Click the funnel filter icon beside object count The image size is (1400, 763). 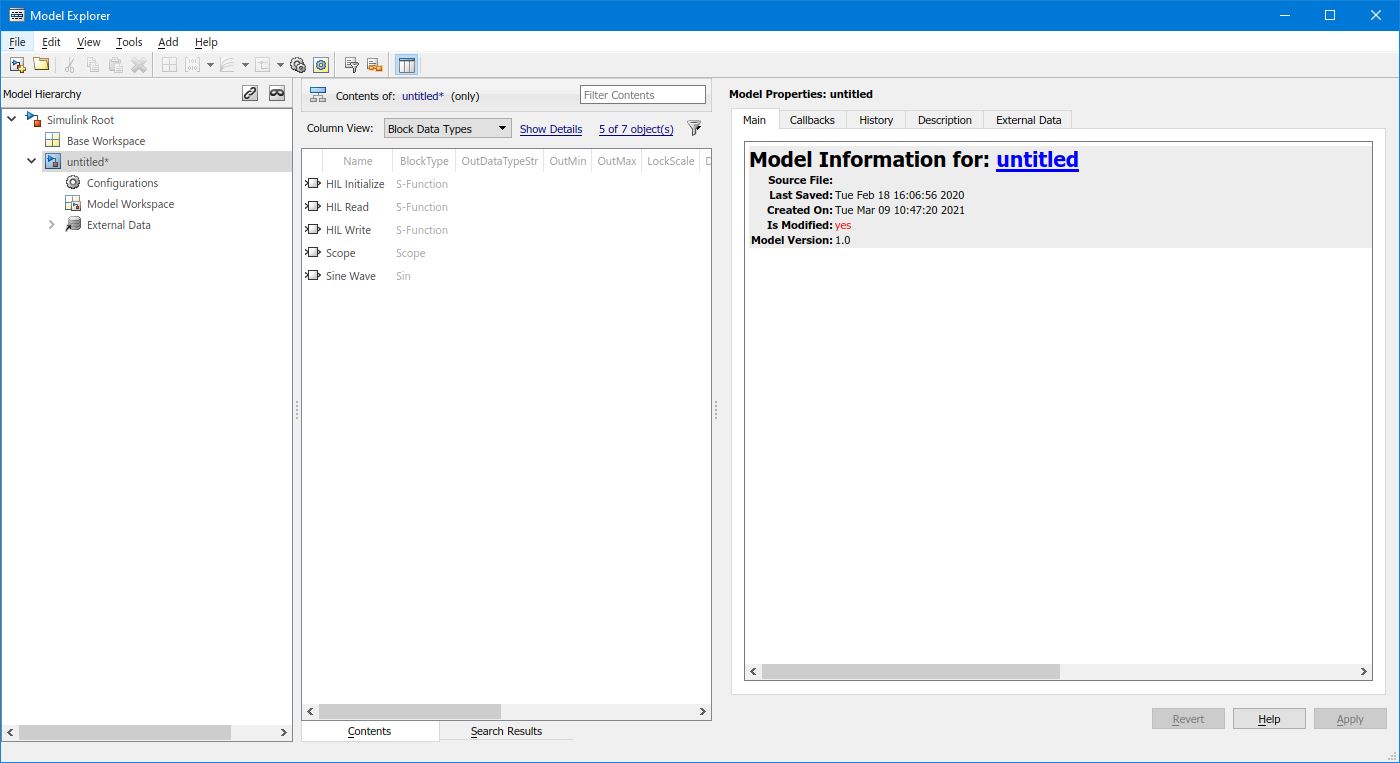tap(694, 128)
